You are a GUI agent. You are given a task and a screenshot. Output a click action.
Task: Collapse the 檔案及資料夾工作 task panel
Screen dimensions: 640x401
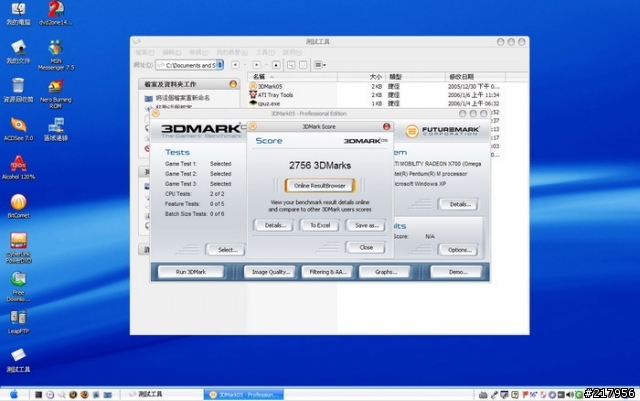(233, 84)
